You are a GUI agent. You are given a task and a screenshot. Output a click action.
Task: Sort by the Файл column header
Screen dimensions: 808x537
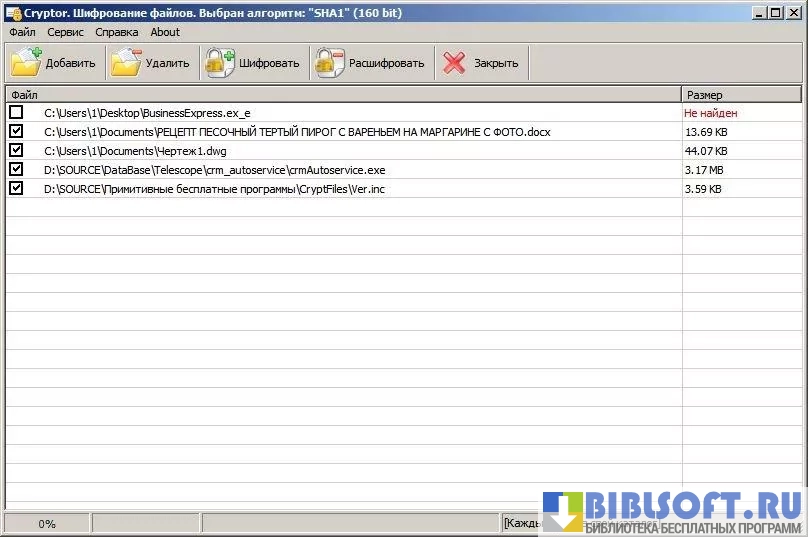[x=340, y=95]
